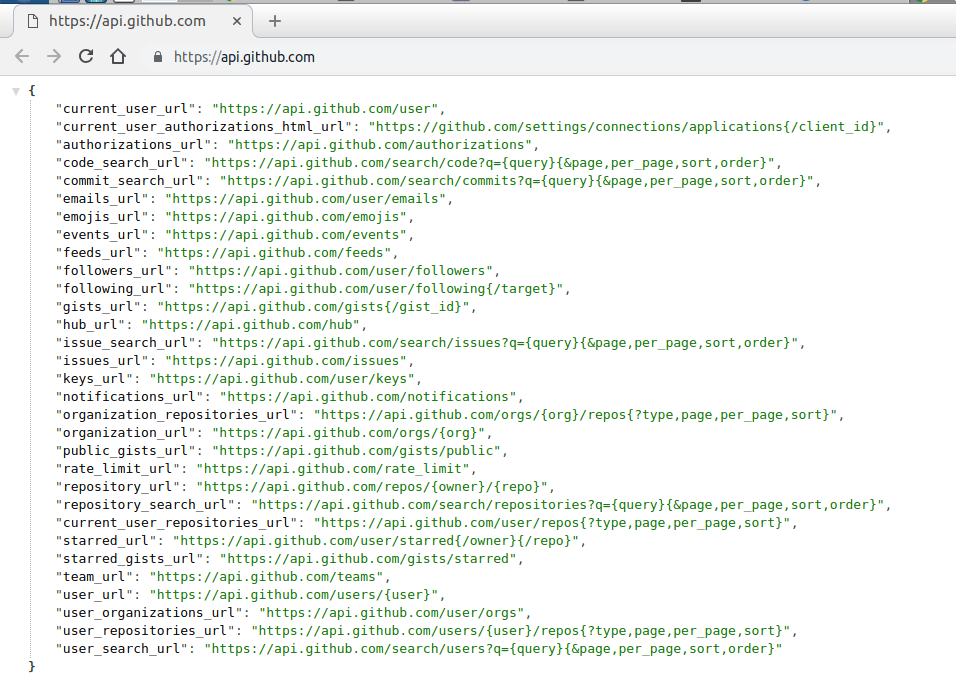Viewport: 956px width, 697px height.
Task: Open the rate_limit_url link
Action: [332, 468]
